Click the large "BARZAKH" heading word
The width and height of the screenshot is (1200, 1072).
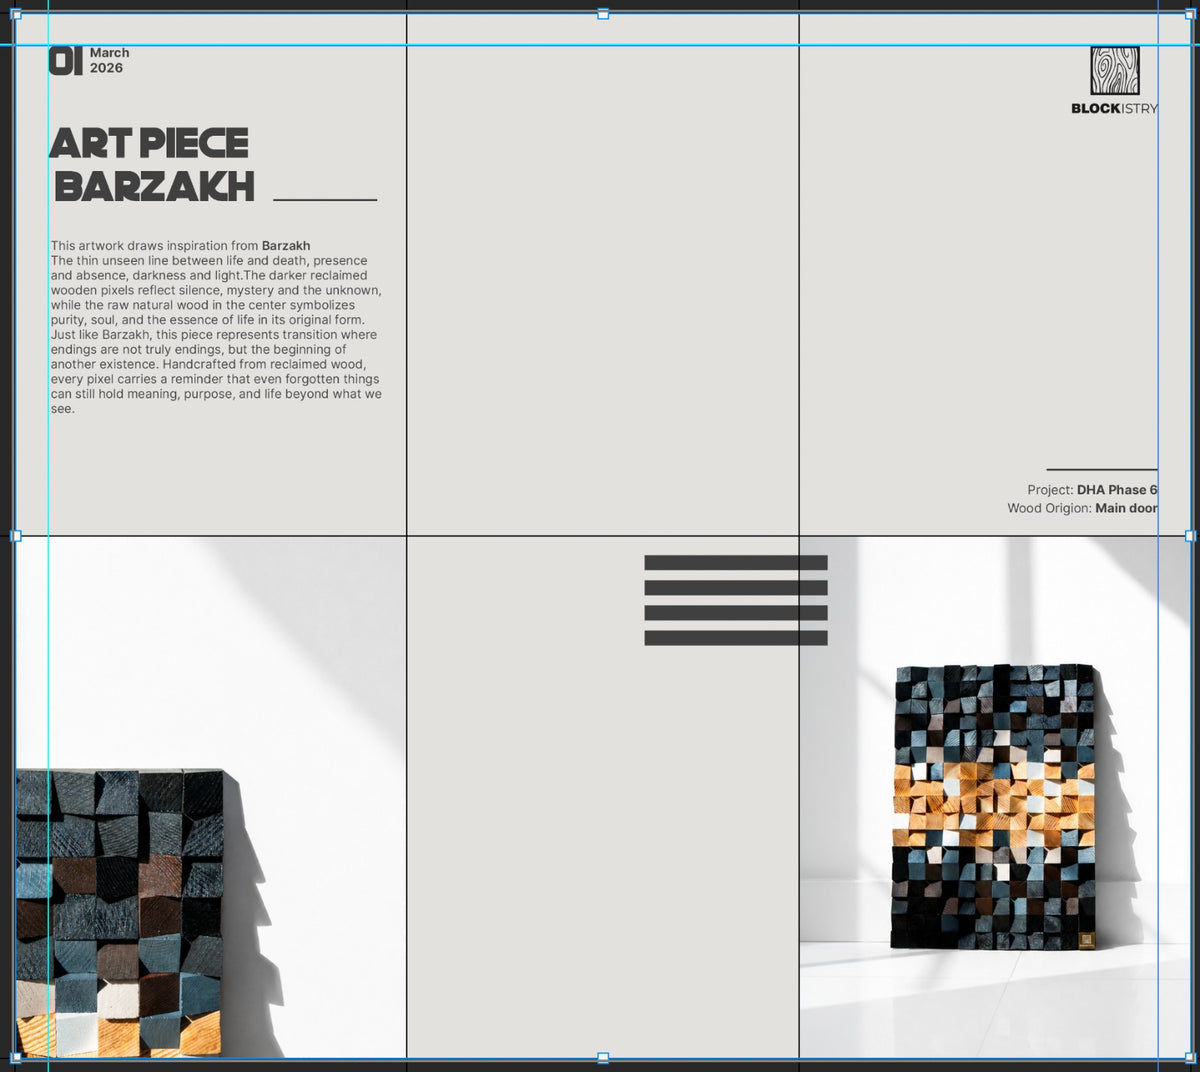[155, 187]
